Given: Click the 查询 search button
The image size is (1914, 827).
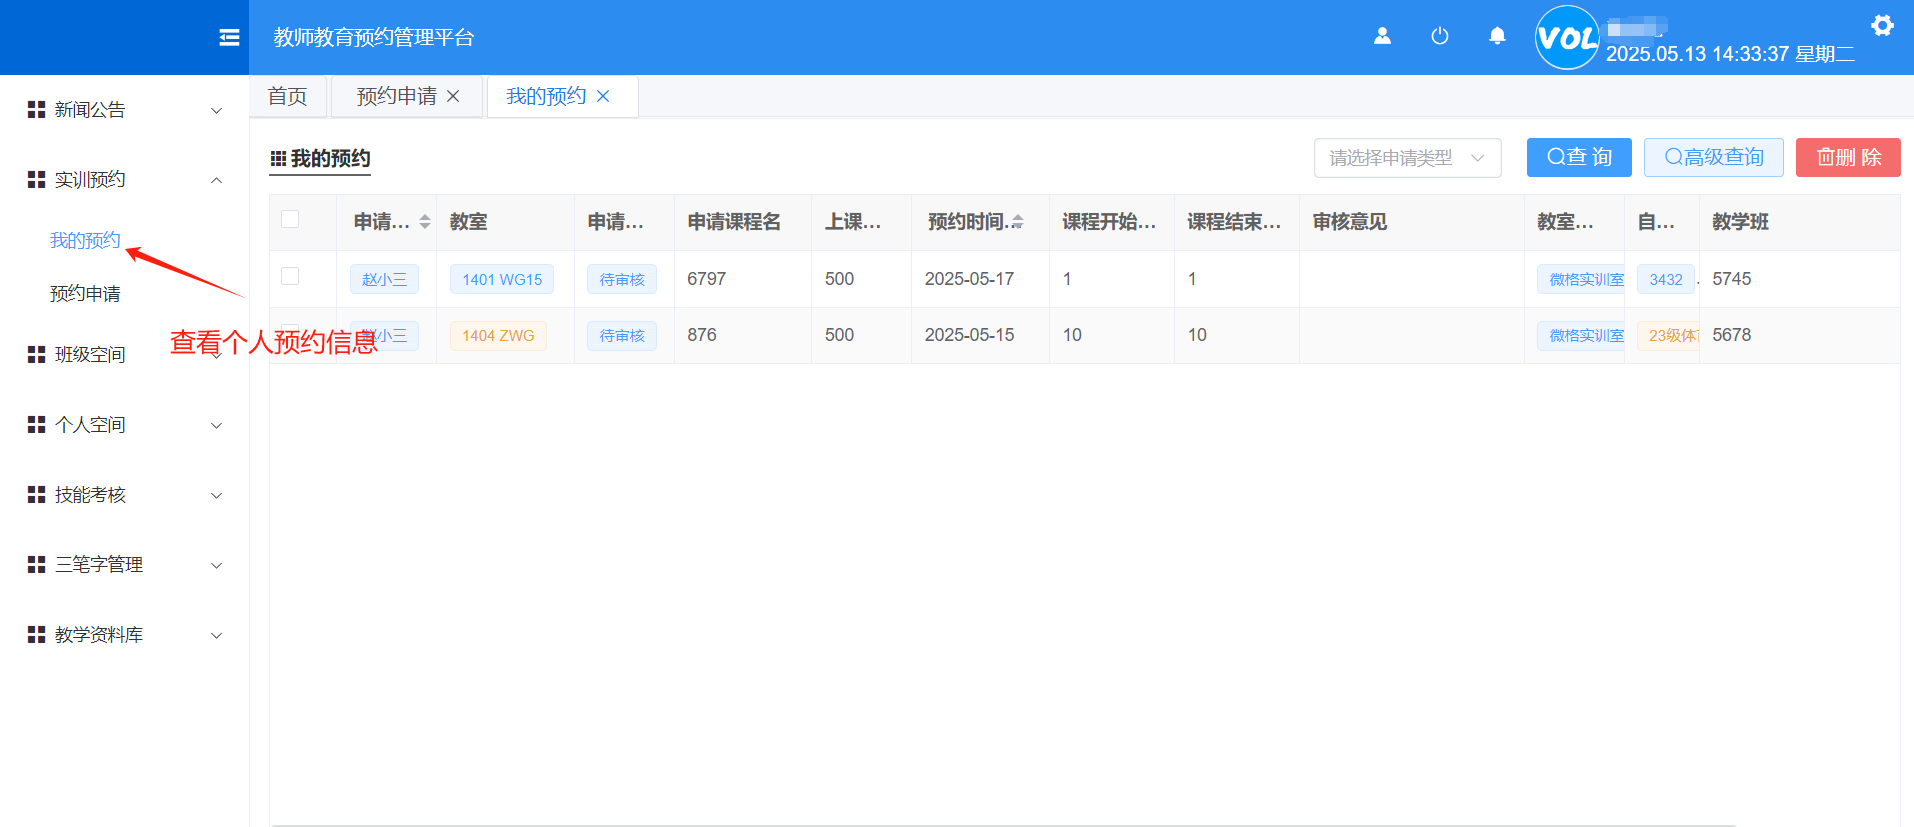Looking at the screenshot, I should pyautogui.click(x=1578, y=158).
